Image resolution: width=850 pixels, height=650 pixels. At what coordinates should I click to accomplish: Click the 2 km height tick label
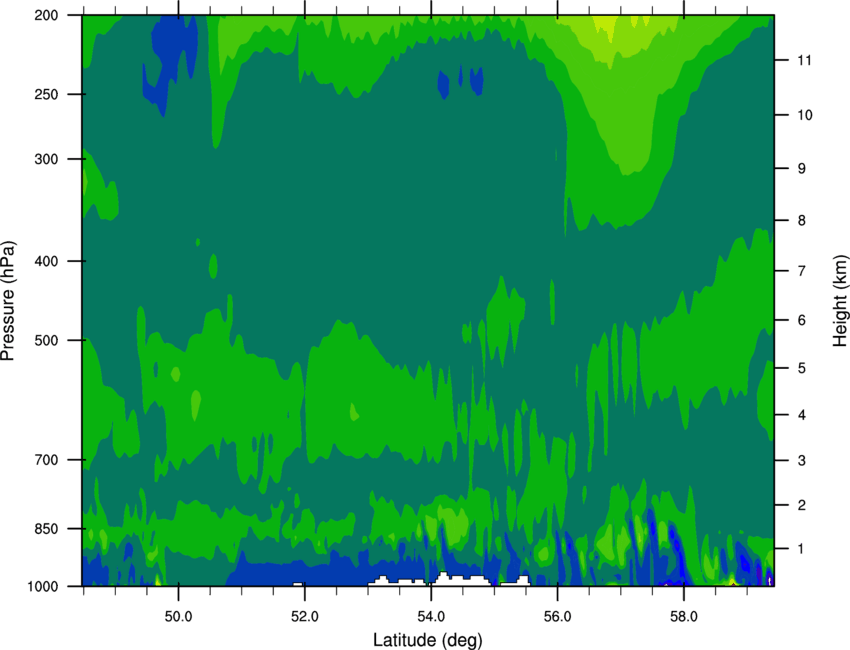pyautogui.click(x=801, y=505)
